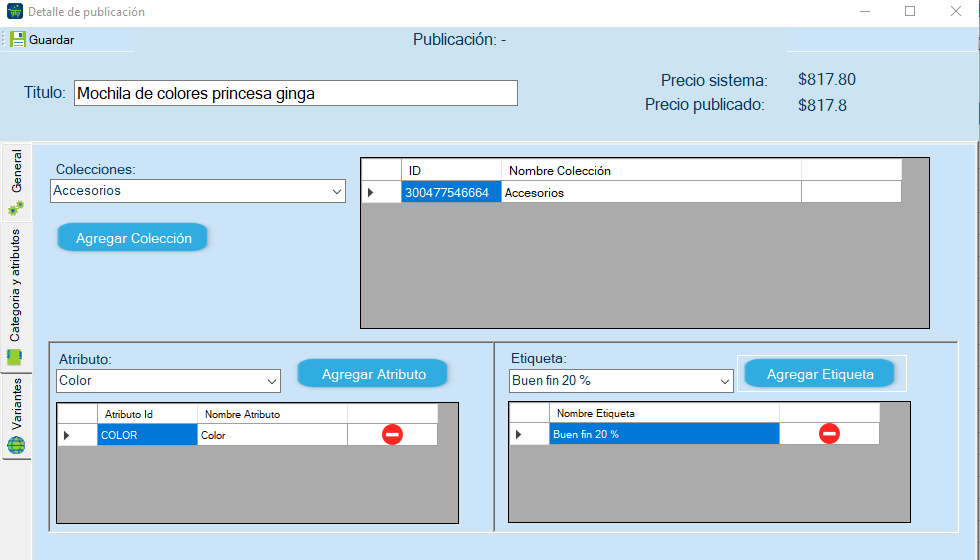Click the Agregar Etiqueta button
The height and width of the screenshot is (560, 980).
820,374
